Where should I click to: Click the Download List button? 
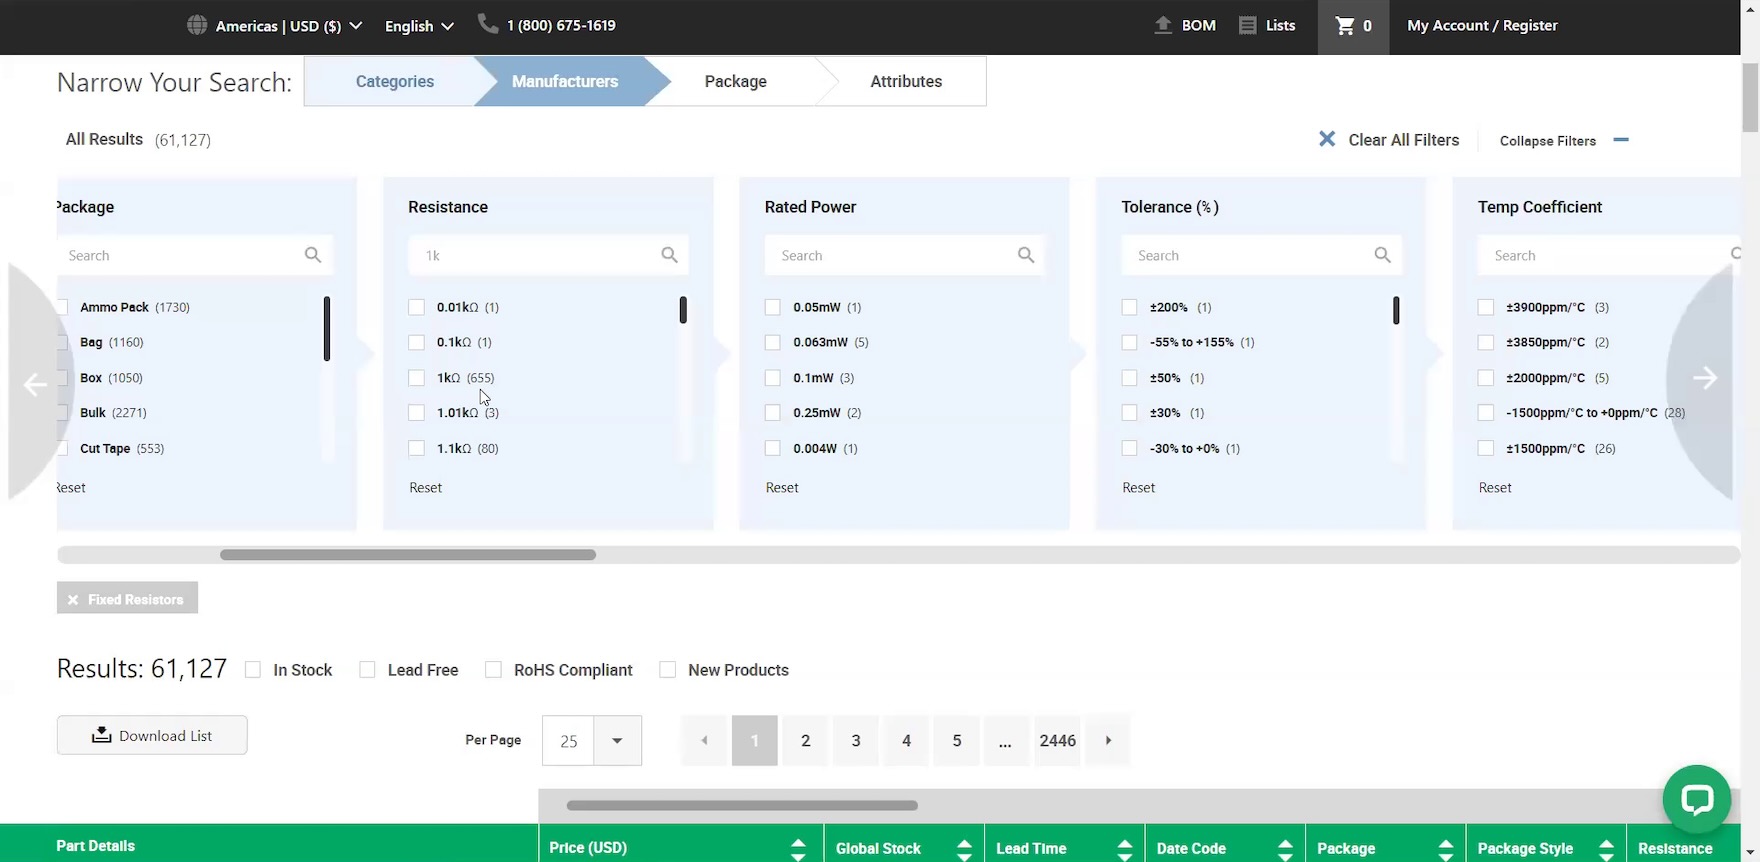tap(152, 736)
